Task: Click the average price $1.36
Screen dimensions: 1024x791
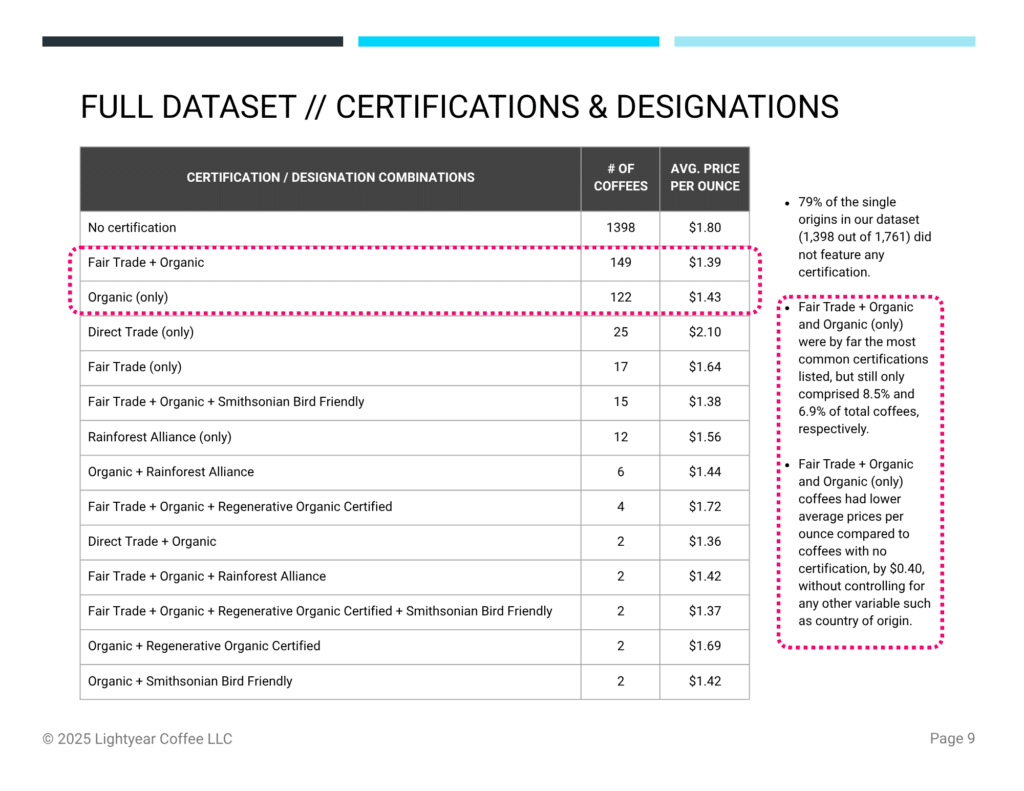Action: click(x=705, y=541)
